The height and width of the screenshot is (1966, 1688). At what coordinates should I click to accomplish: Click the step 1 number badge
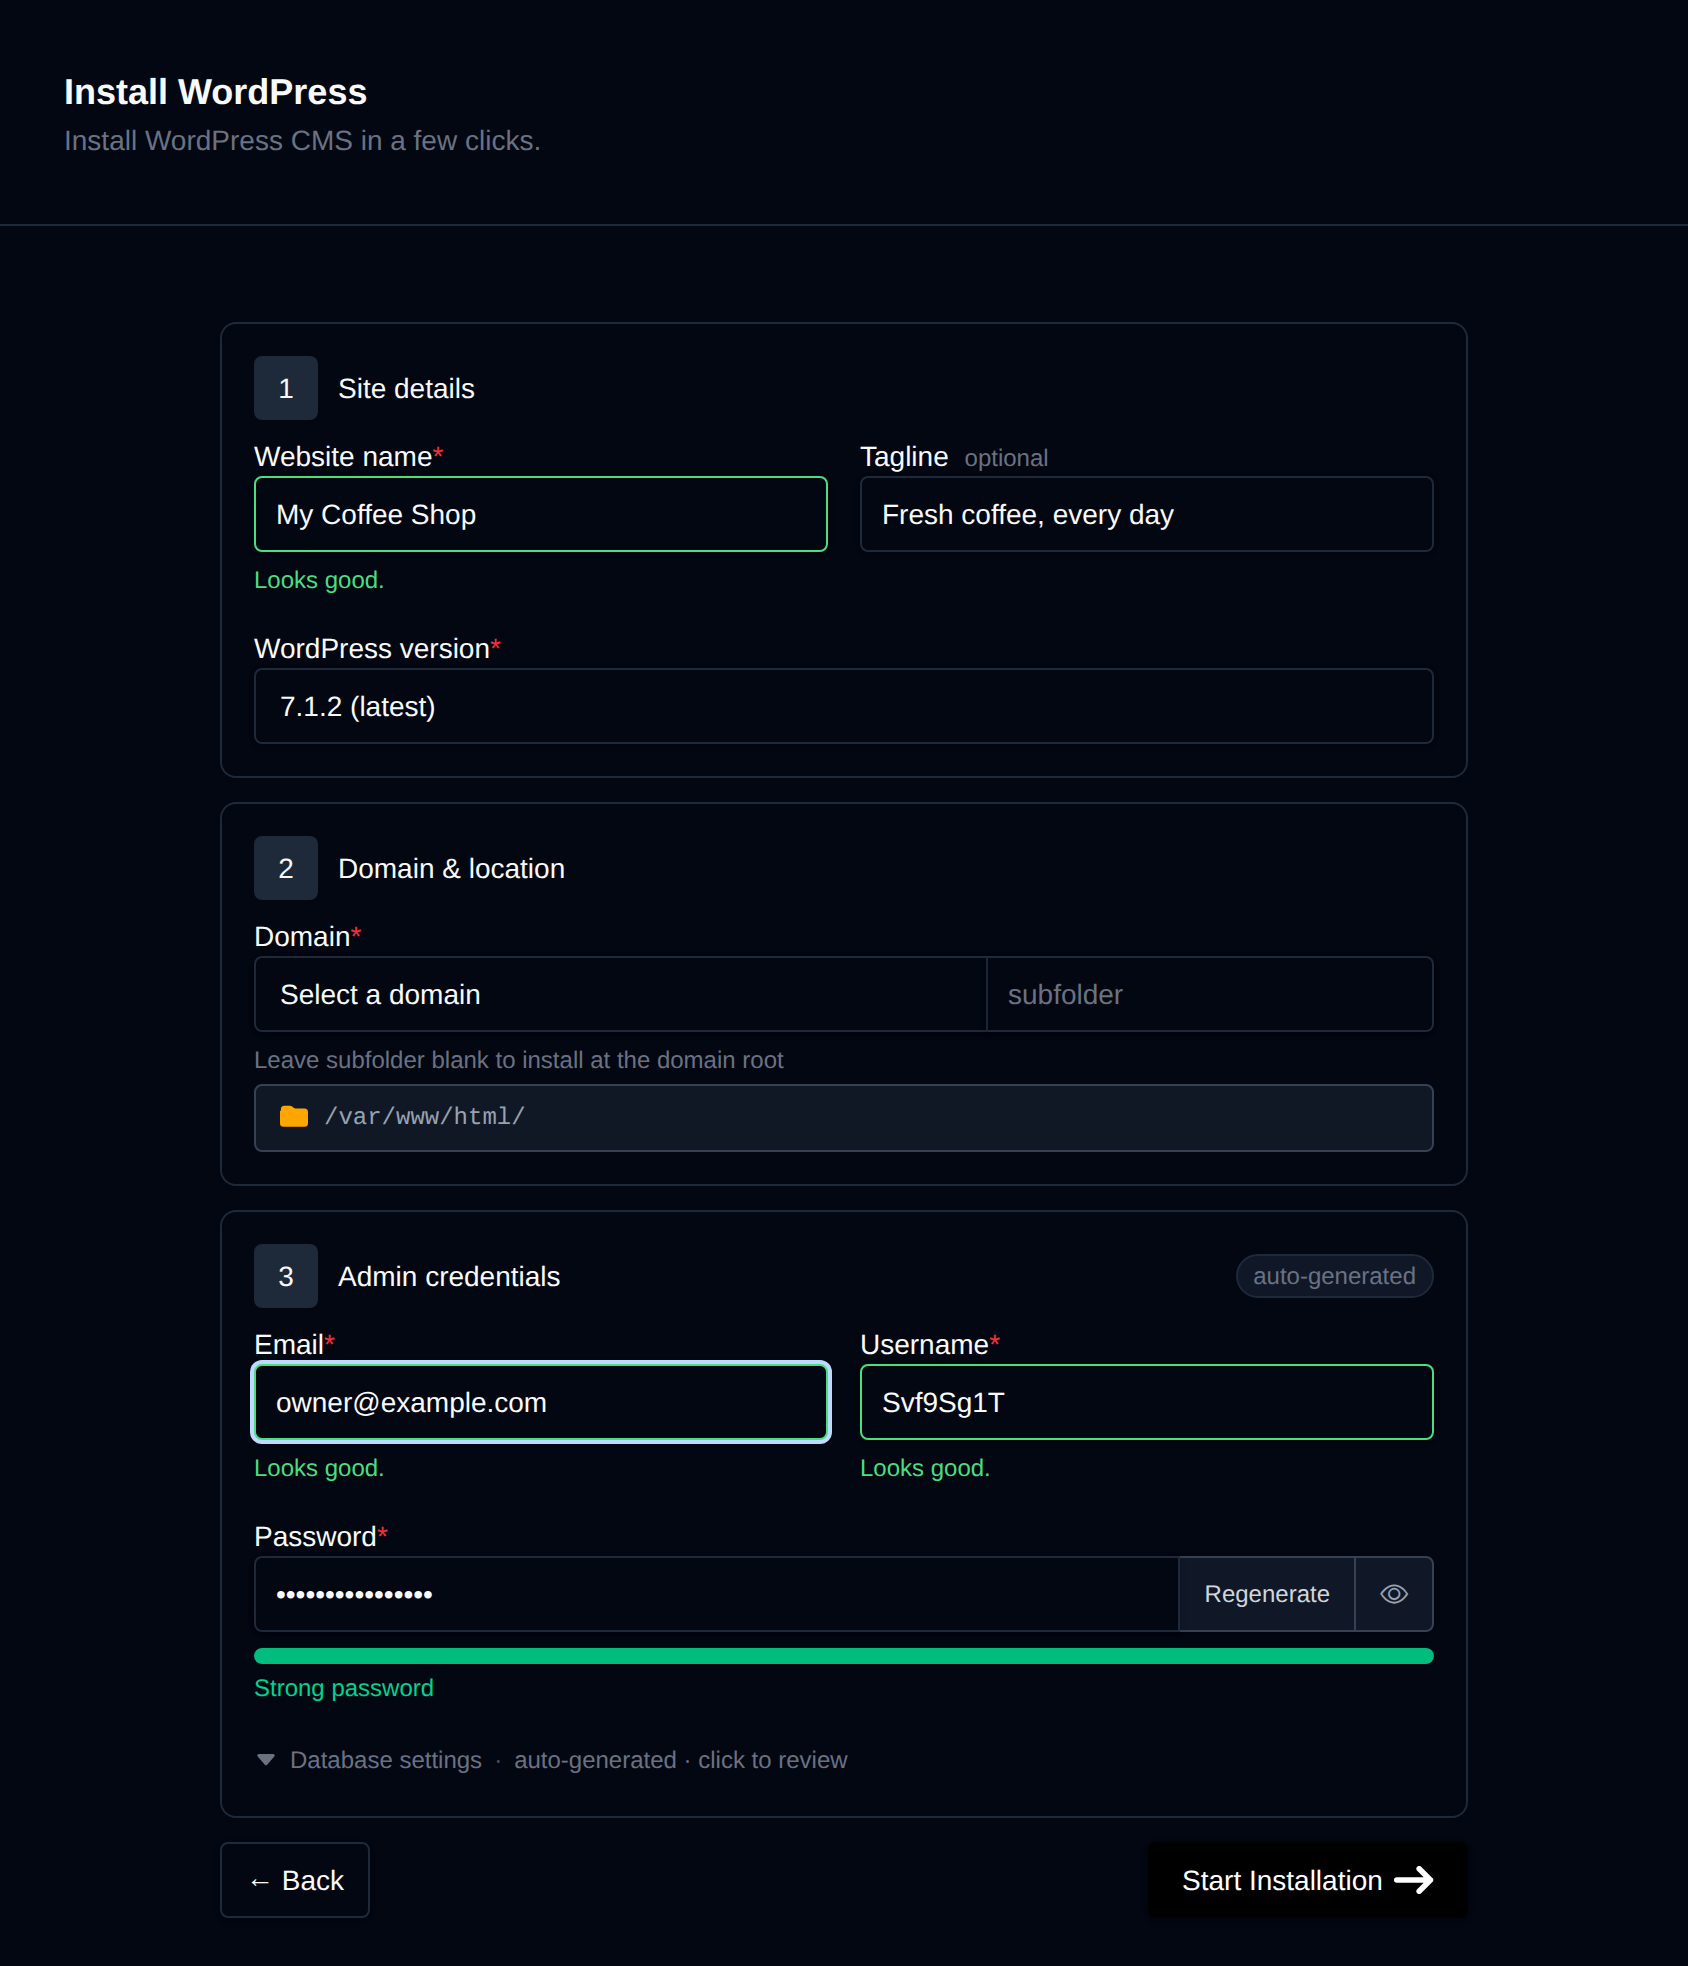coord(286,388)
